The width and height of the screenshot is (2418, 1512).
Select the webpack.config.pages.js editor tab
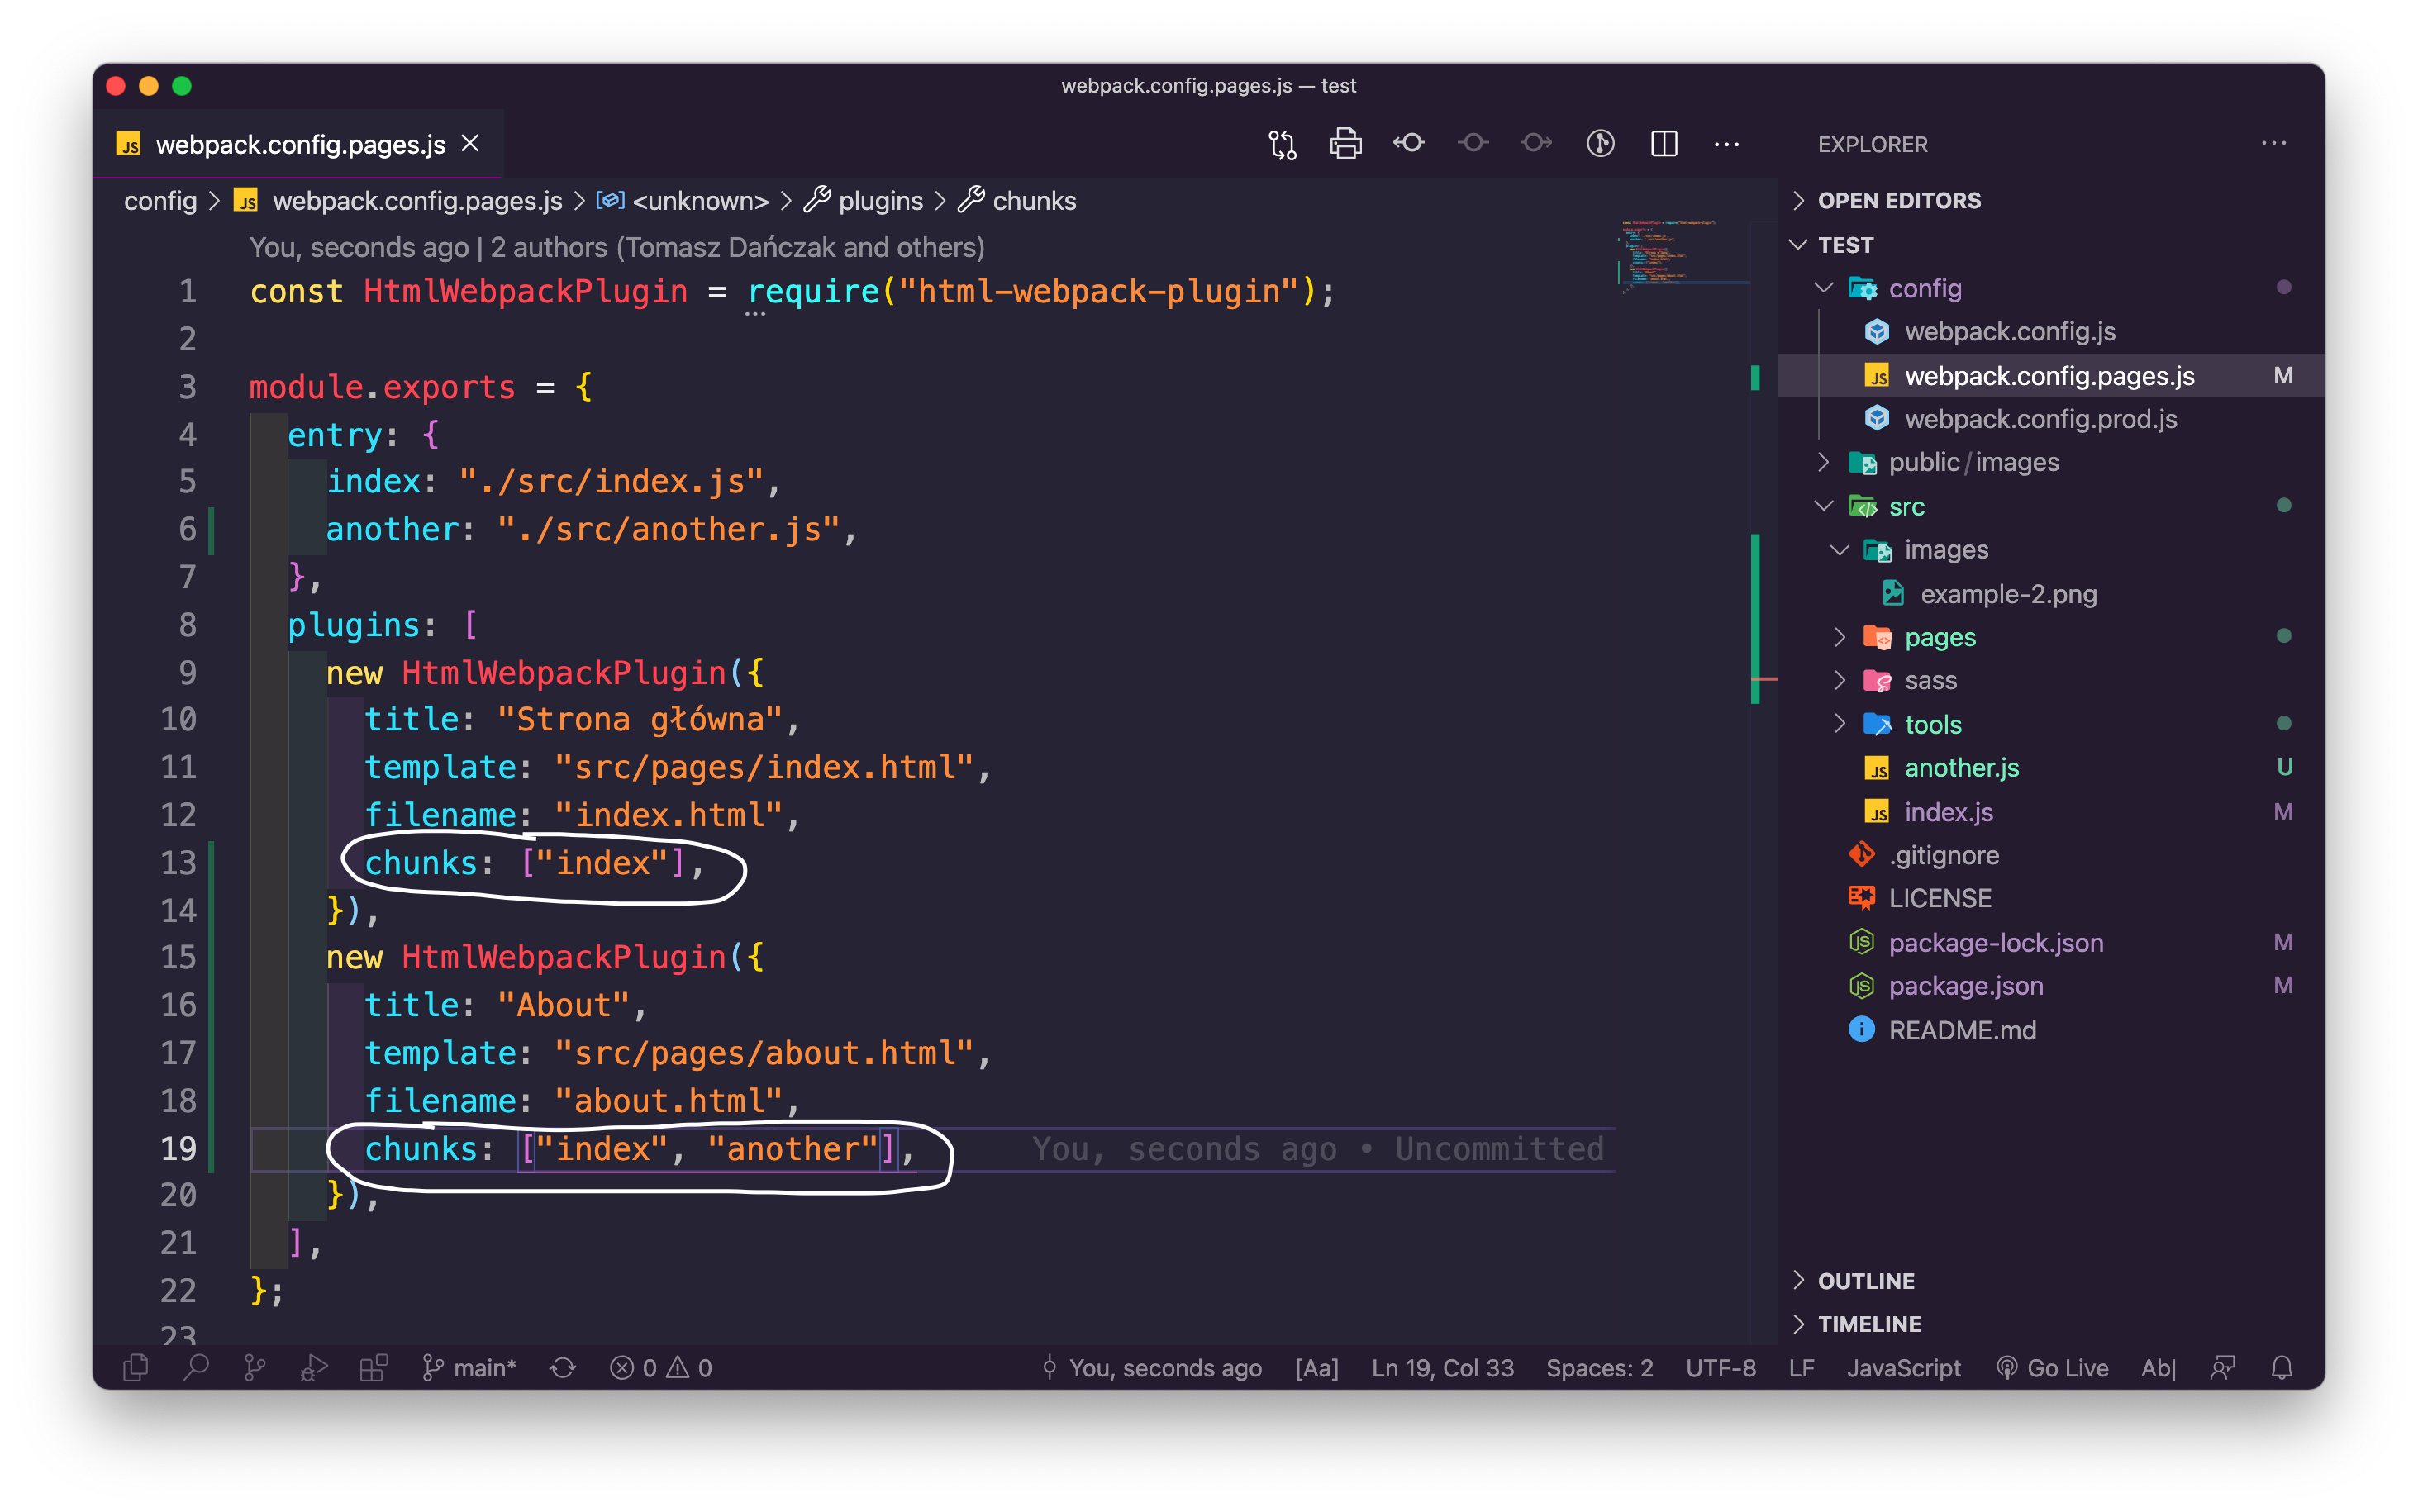coord(298,144)
